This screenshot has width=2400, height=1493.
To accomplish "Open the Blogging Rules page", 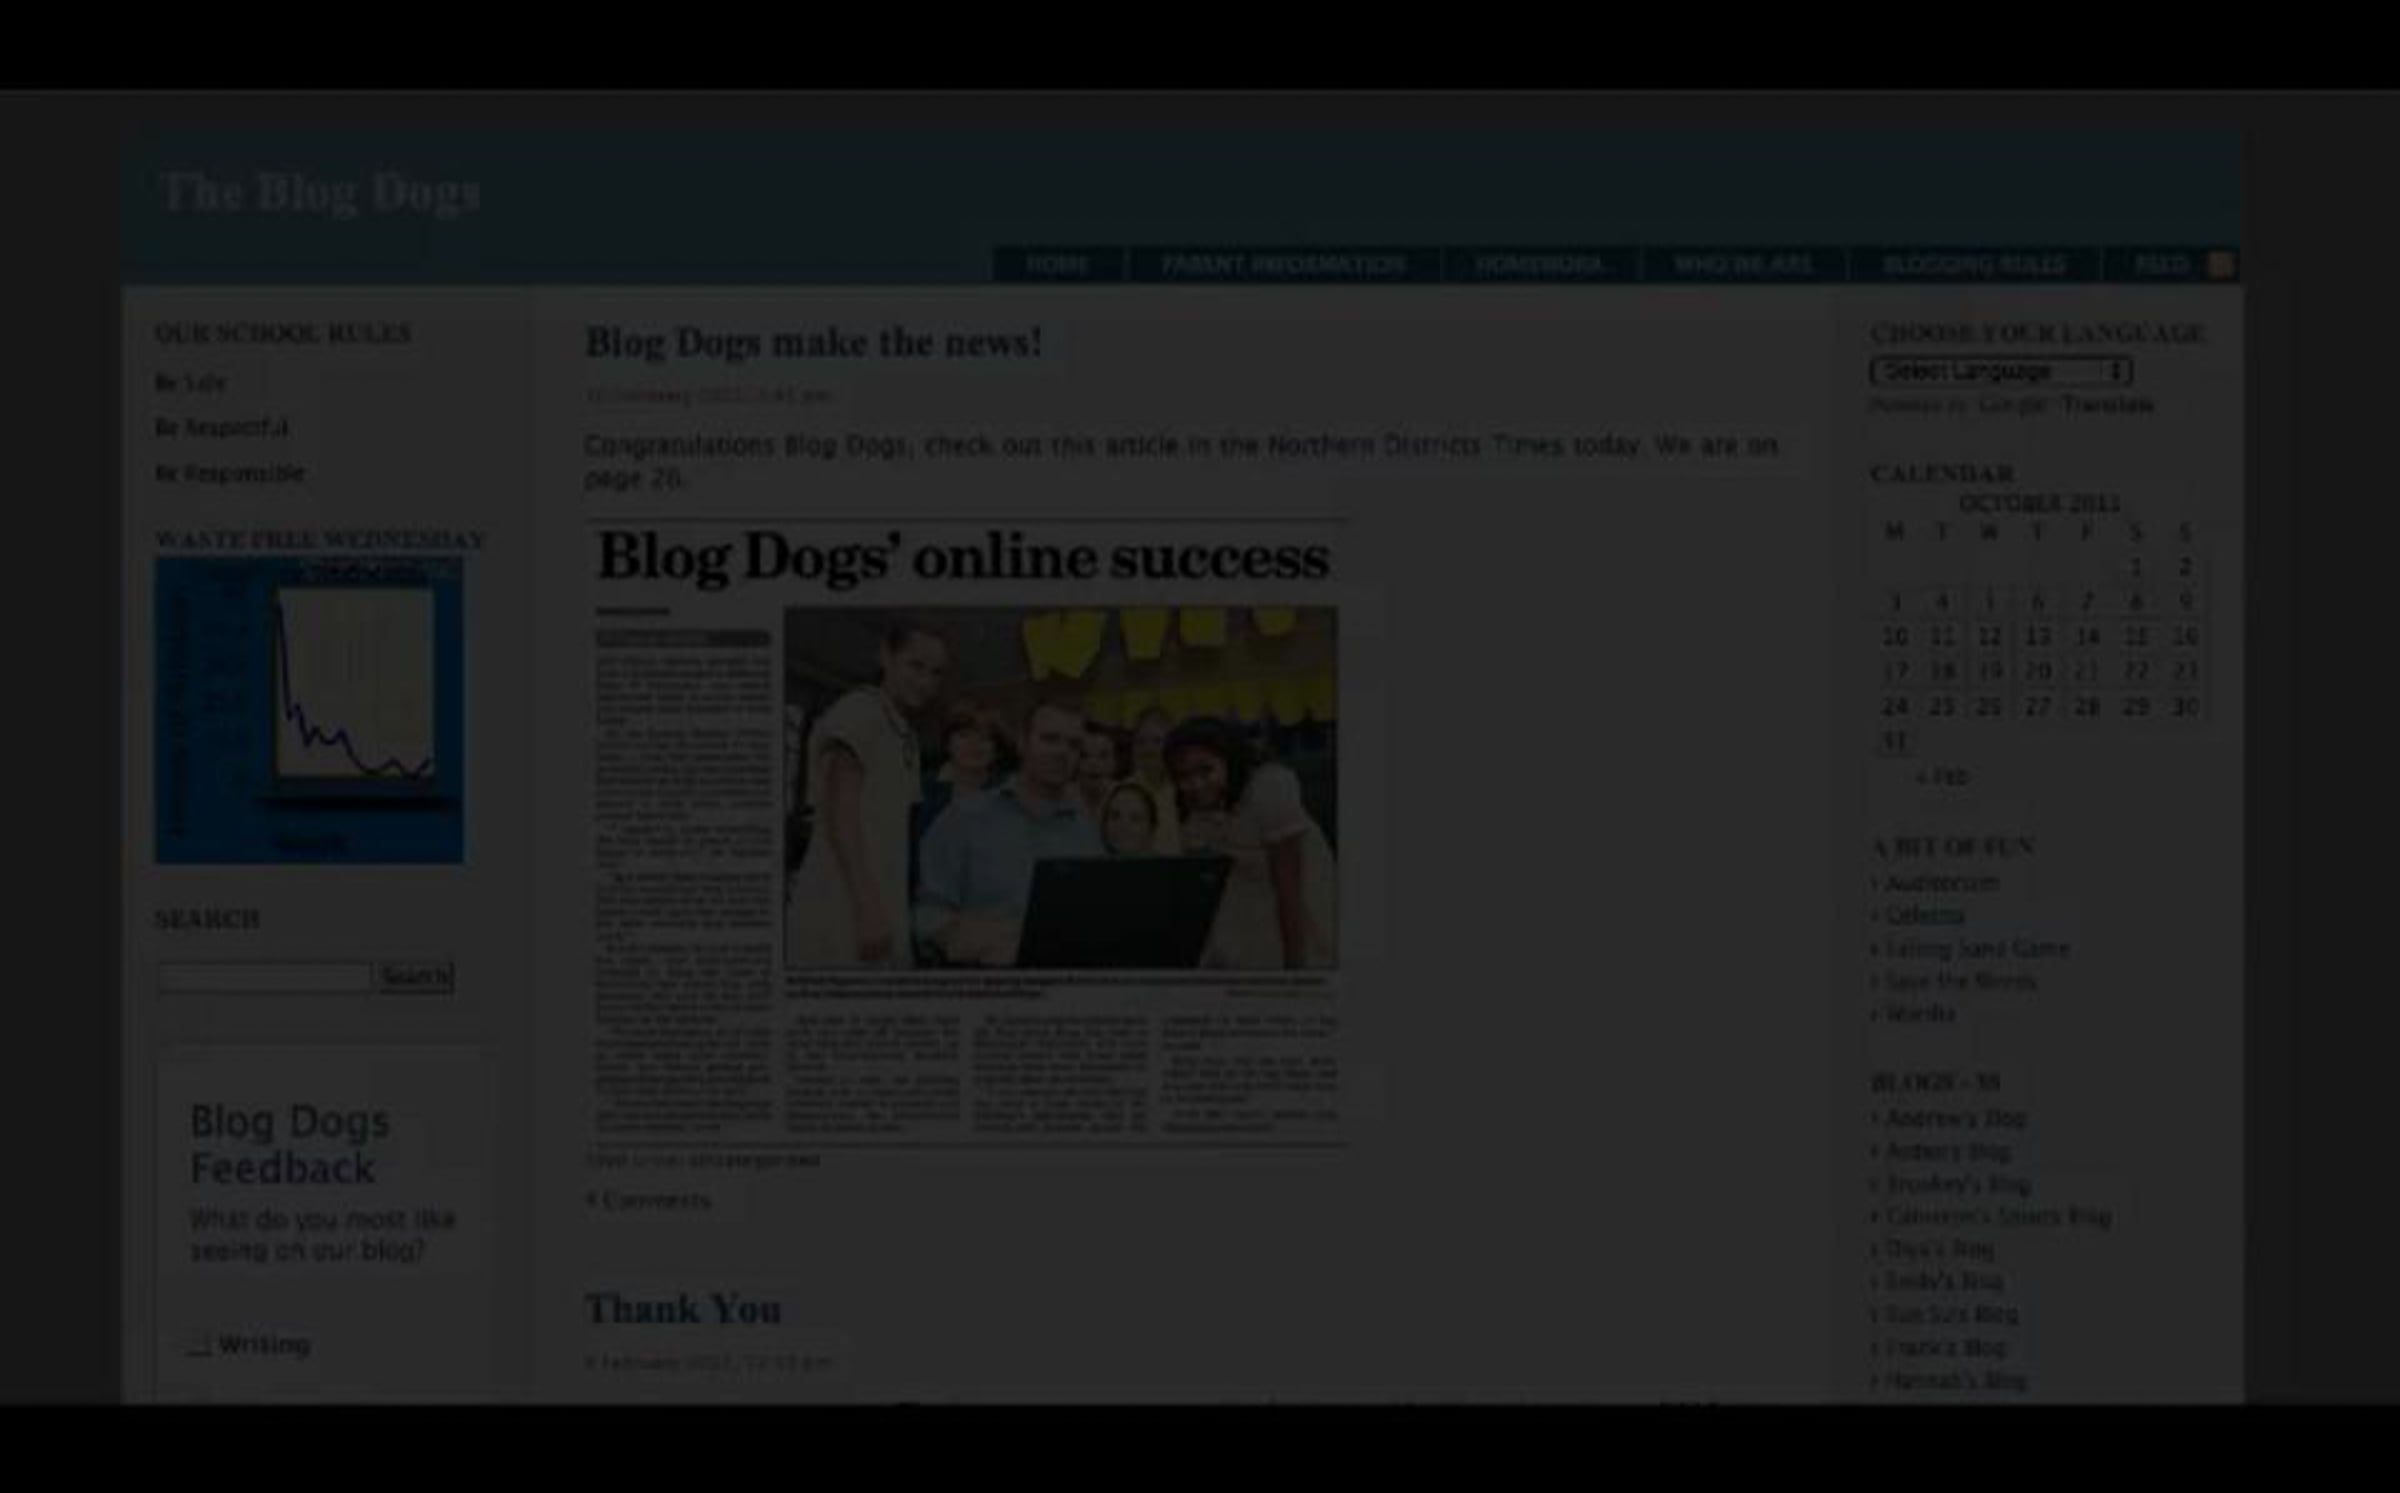I will point(1974,265).
